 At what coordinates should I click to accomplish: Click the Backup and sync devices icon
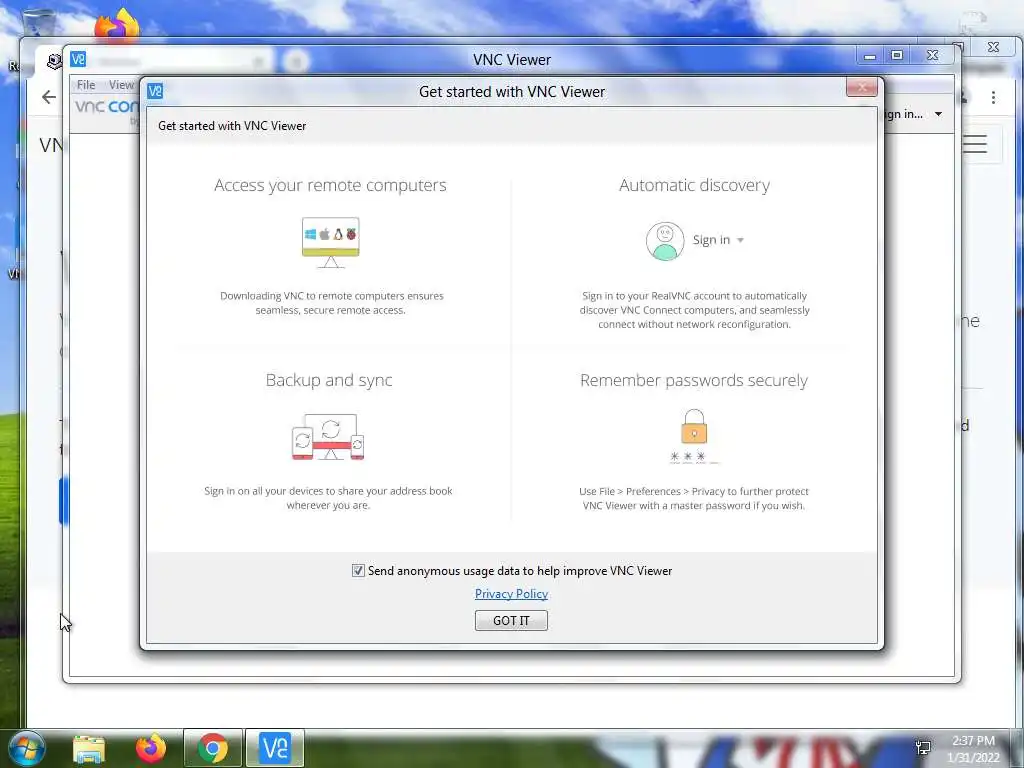(328, 436)
